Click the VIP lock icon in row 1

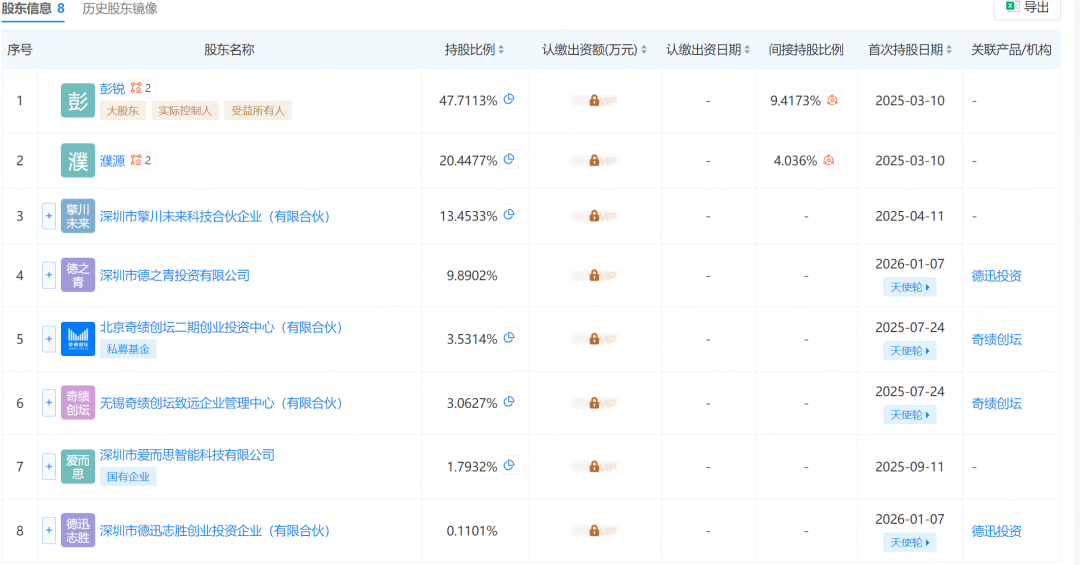(x=594, y=101)
